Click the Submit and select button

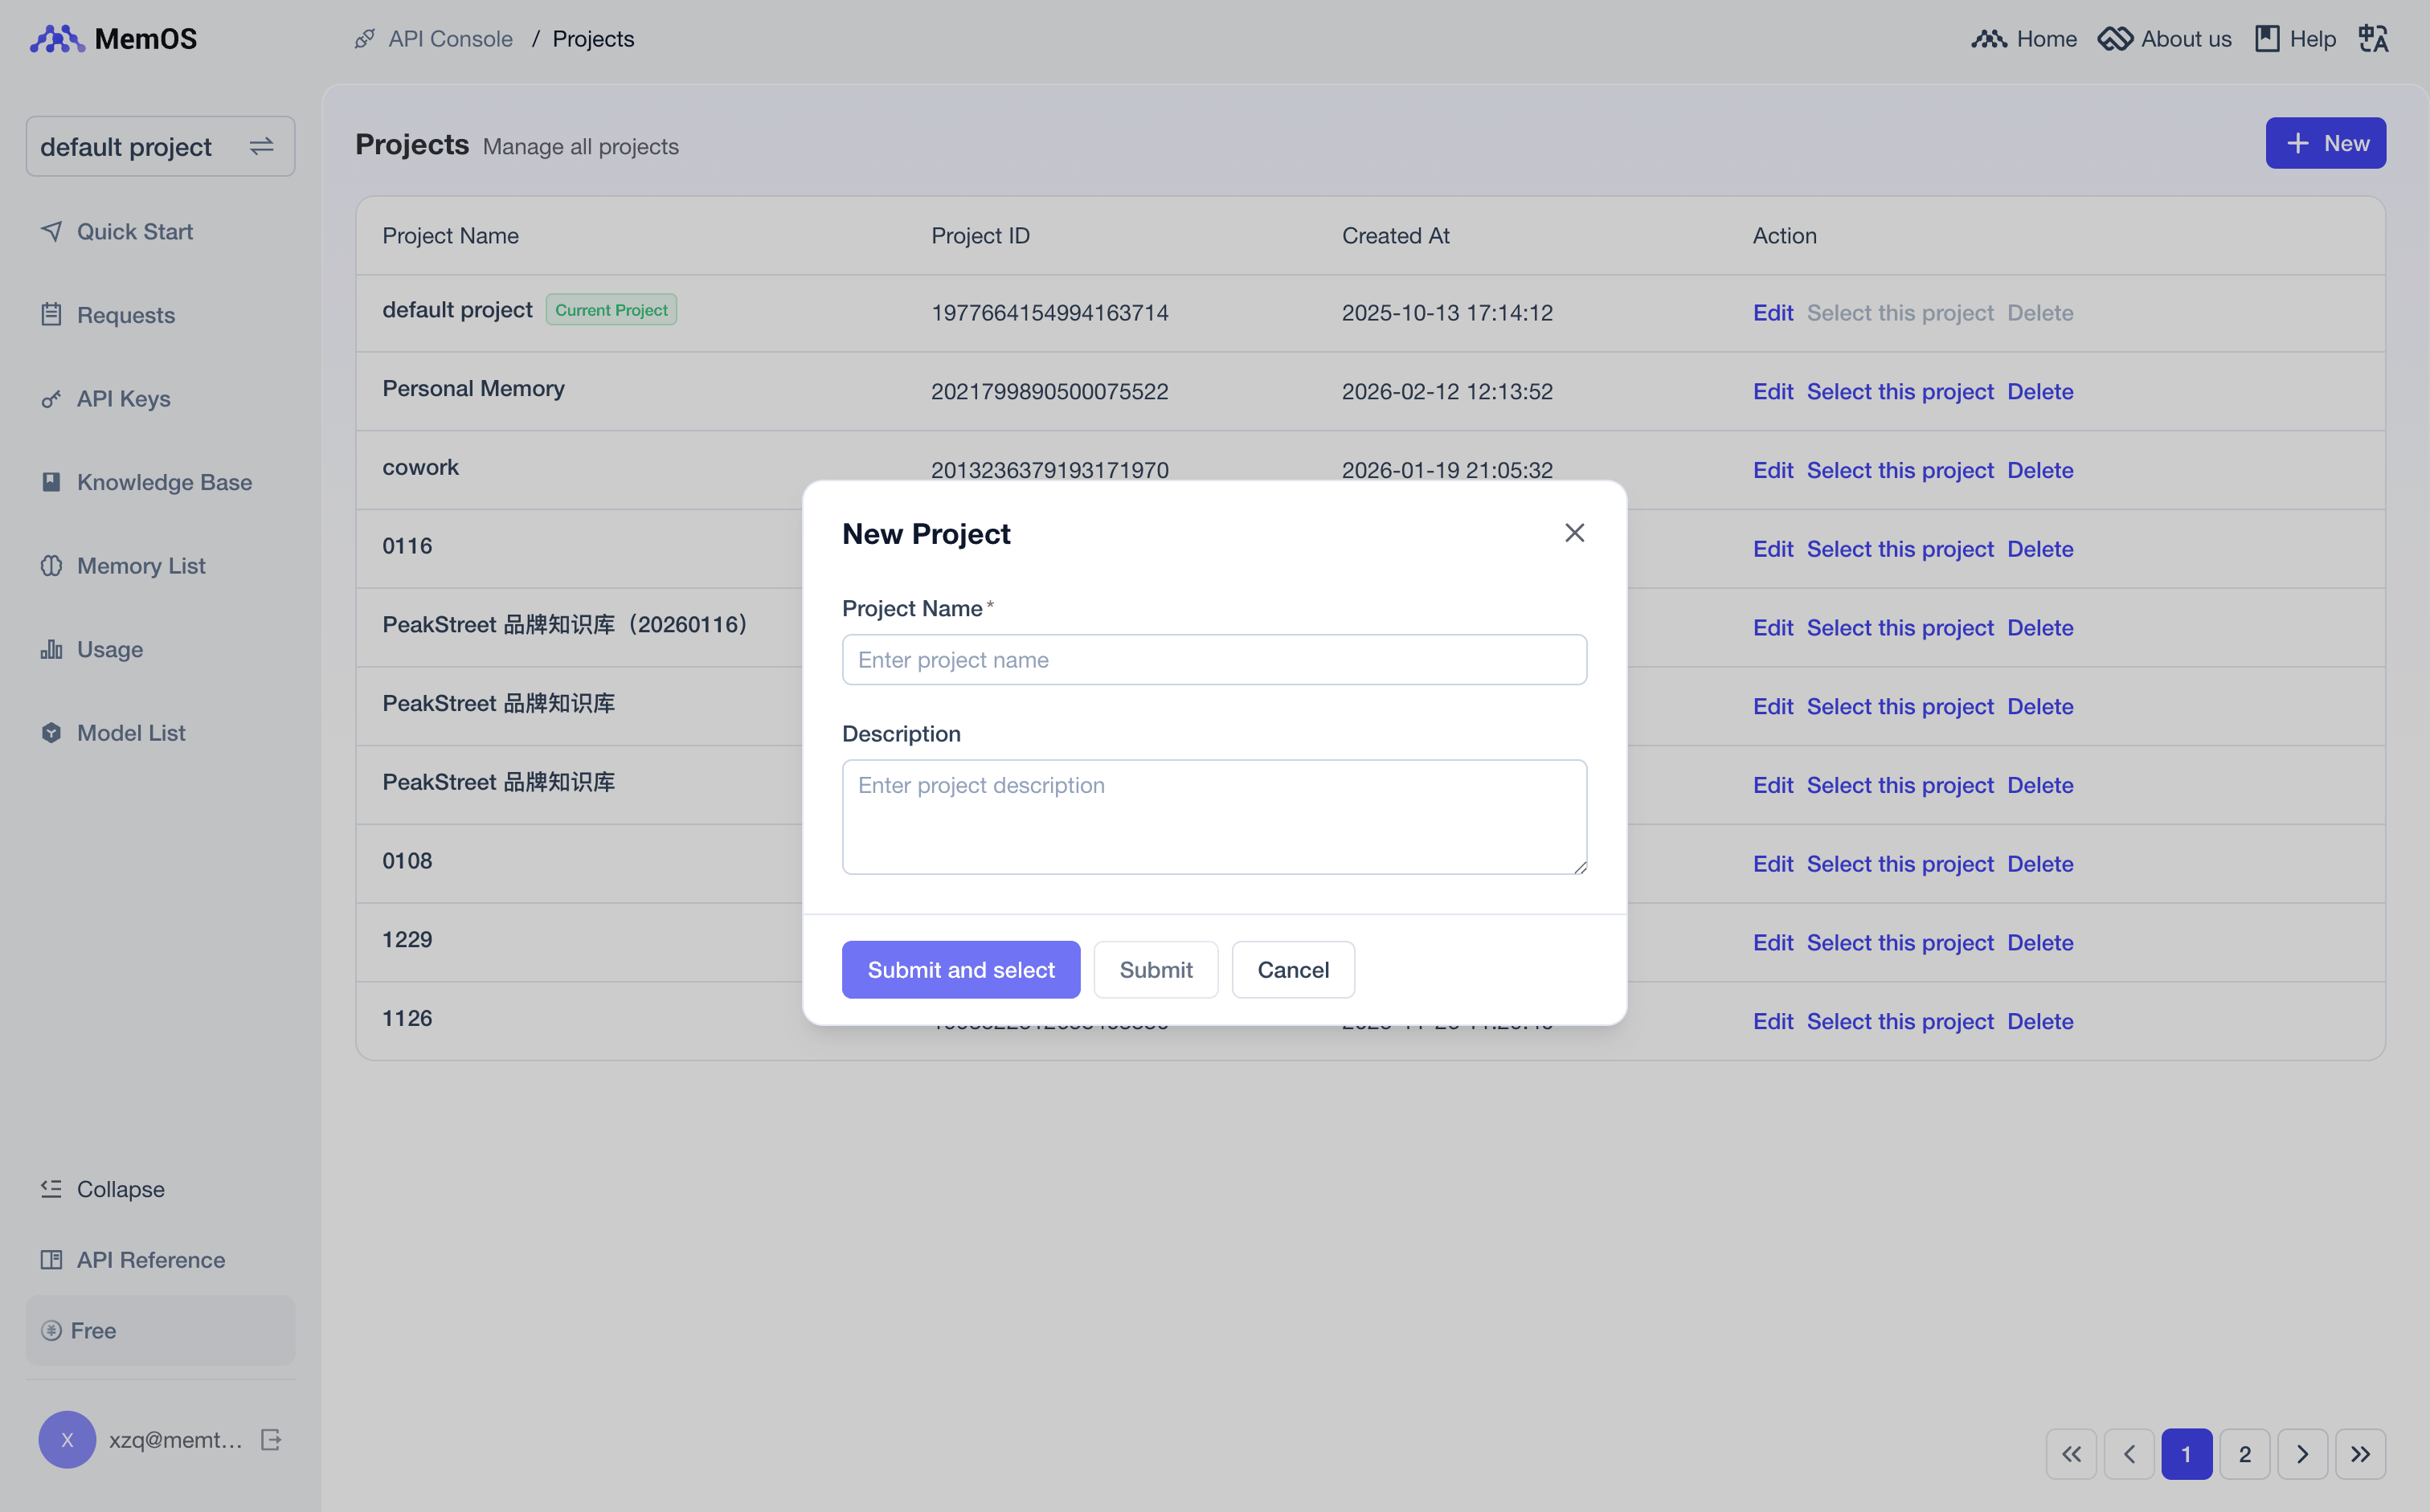click(961, 969)
